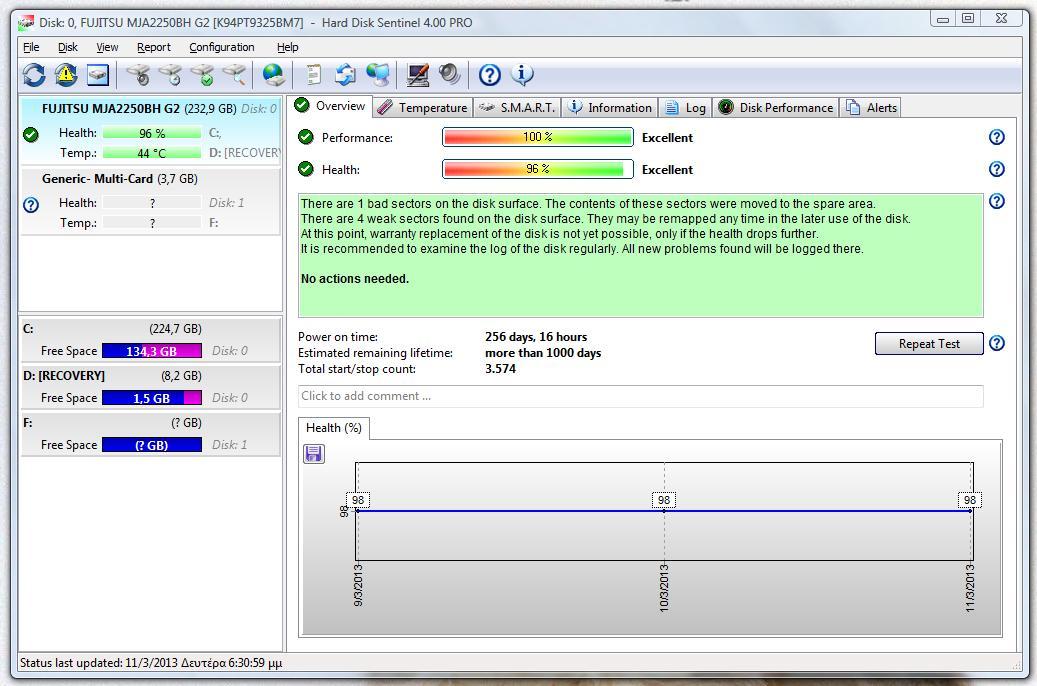Click the help icon next to Repeat Test
This screenshot has height=686, width=1037.
pos(997,343)
